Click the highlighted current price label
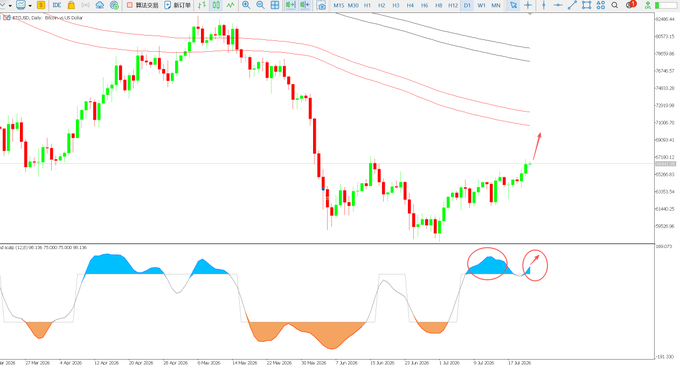The image size is (680, 365). 665,164
